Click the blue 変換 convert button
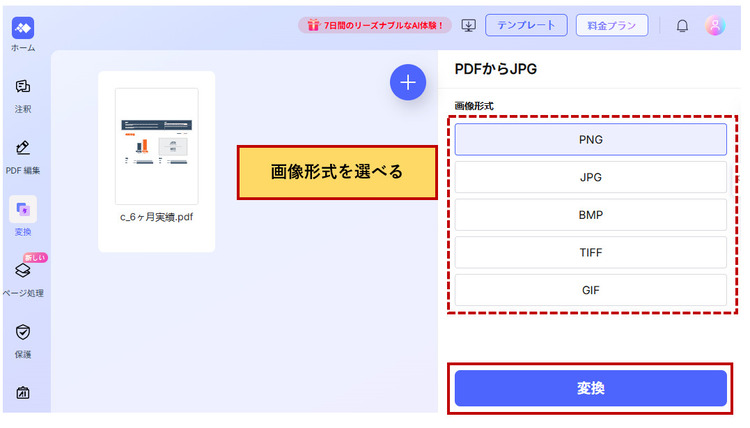 (x=591, y=388)
